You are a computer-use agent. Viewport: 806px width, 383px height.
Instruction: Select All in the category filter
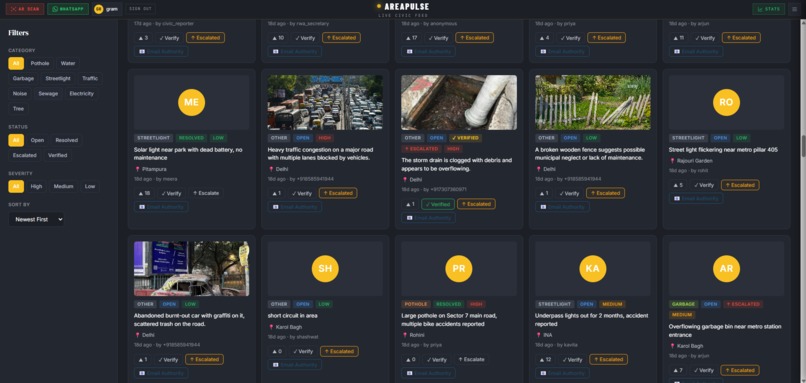pyautogui.click(x=16, y=63)
